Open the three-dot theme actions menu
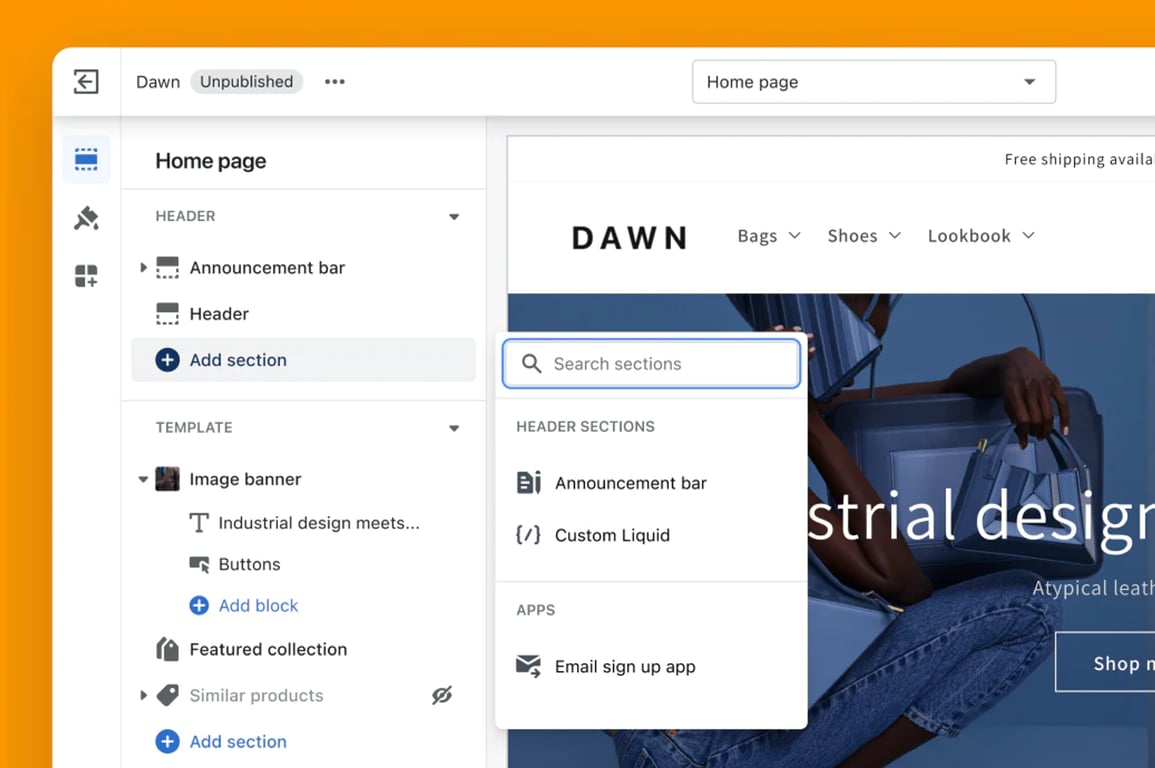This screenshot has width=1155, height=768. (x=334, y=82)
